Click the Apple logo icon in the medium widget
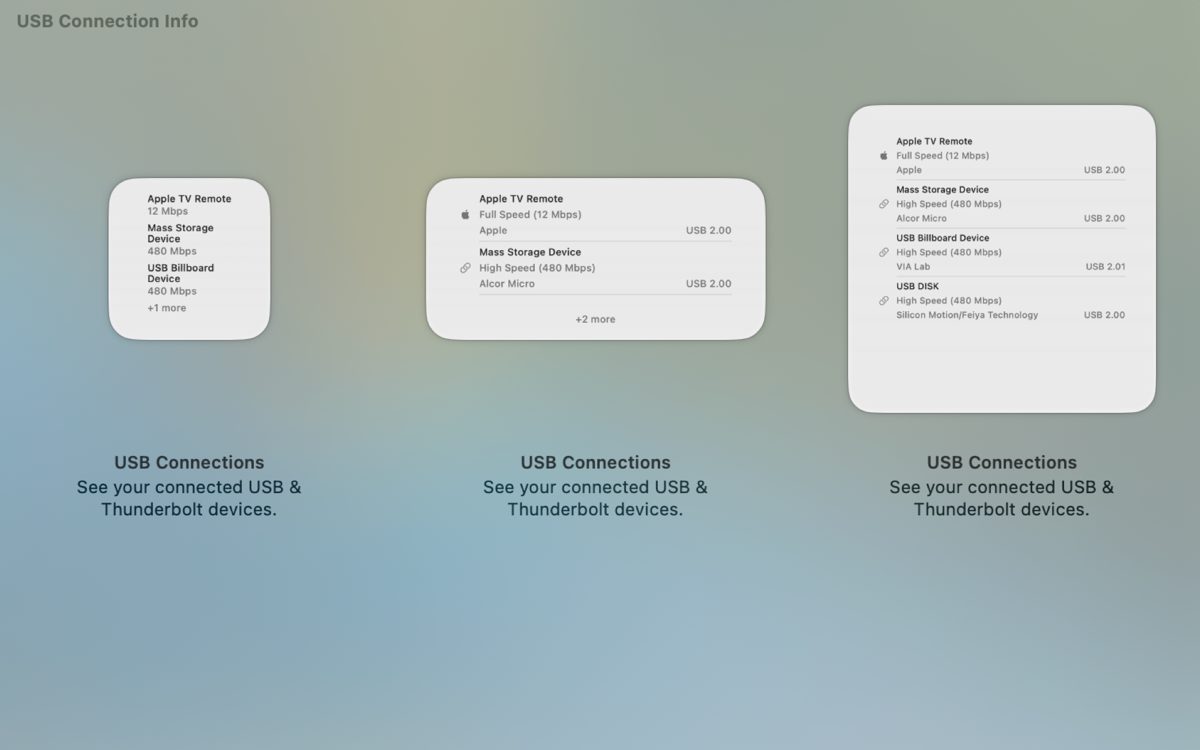1200x750 pixels. 465,215
